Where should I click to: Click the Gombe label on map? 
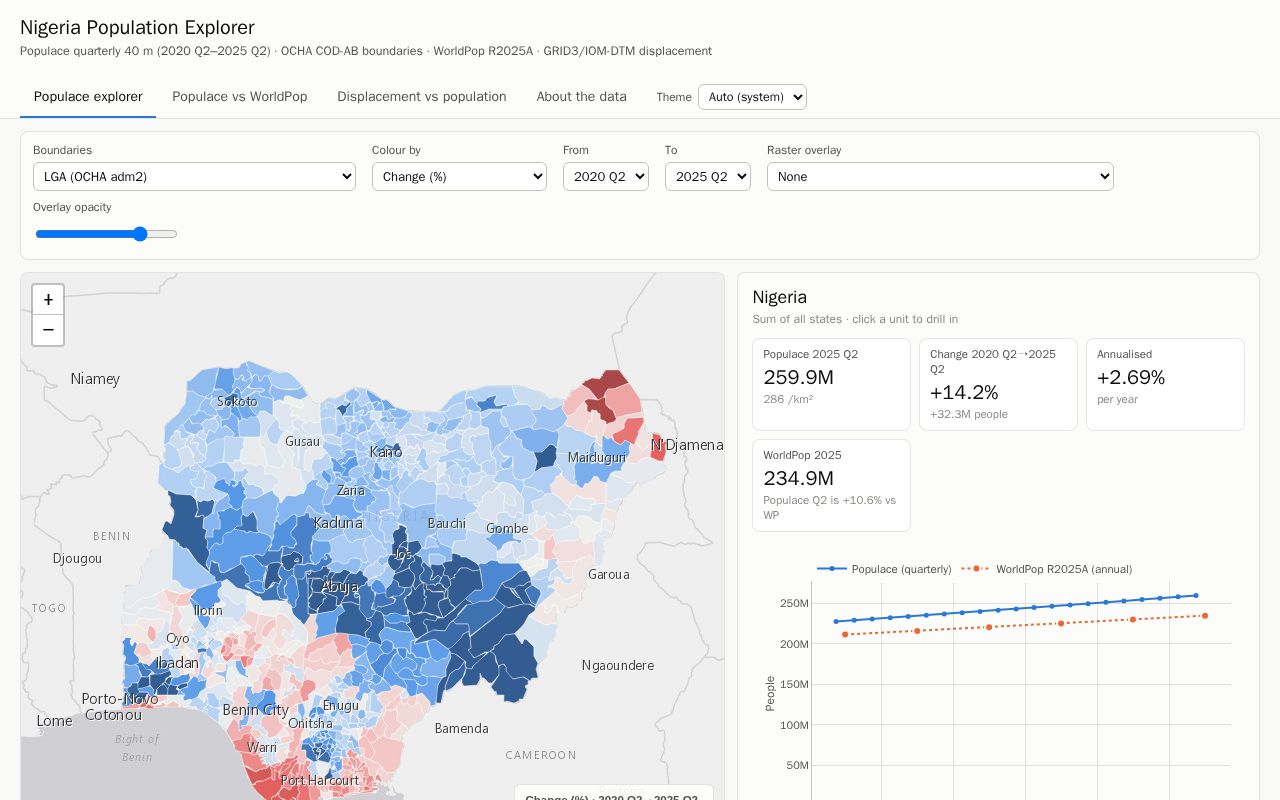point(507,529)
